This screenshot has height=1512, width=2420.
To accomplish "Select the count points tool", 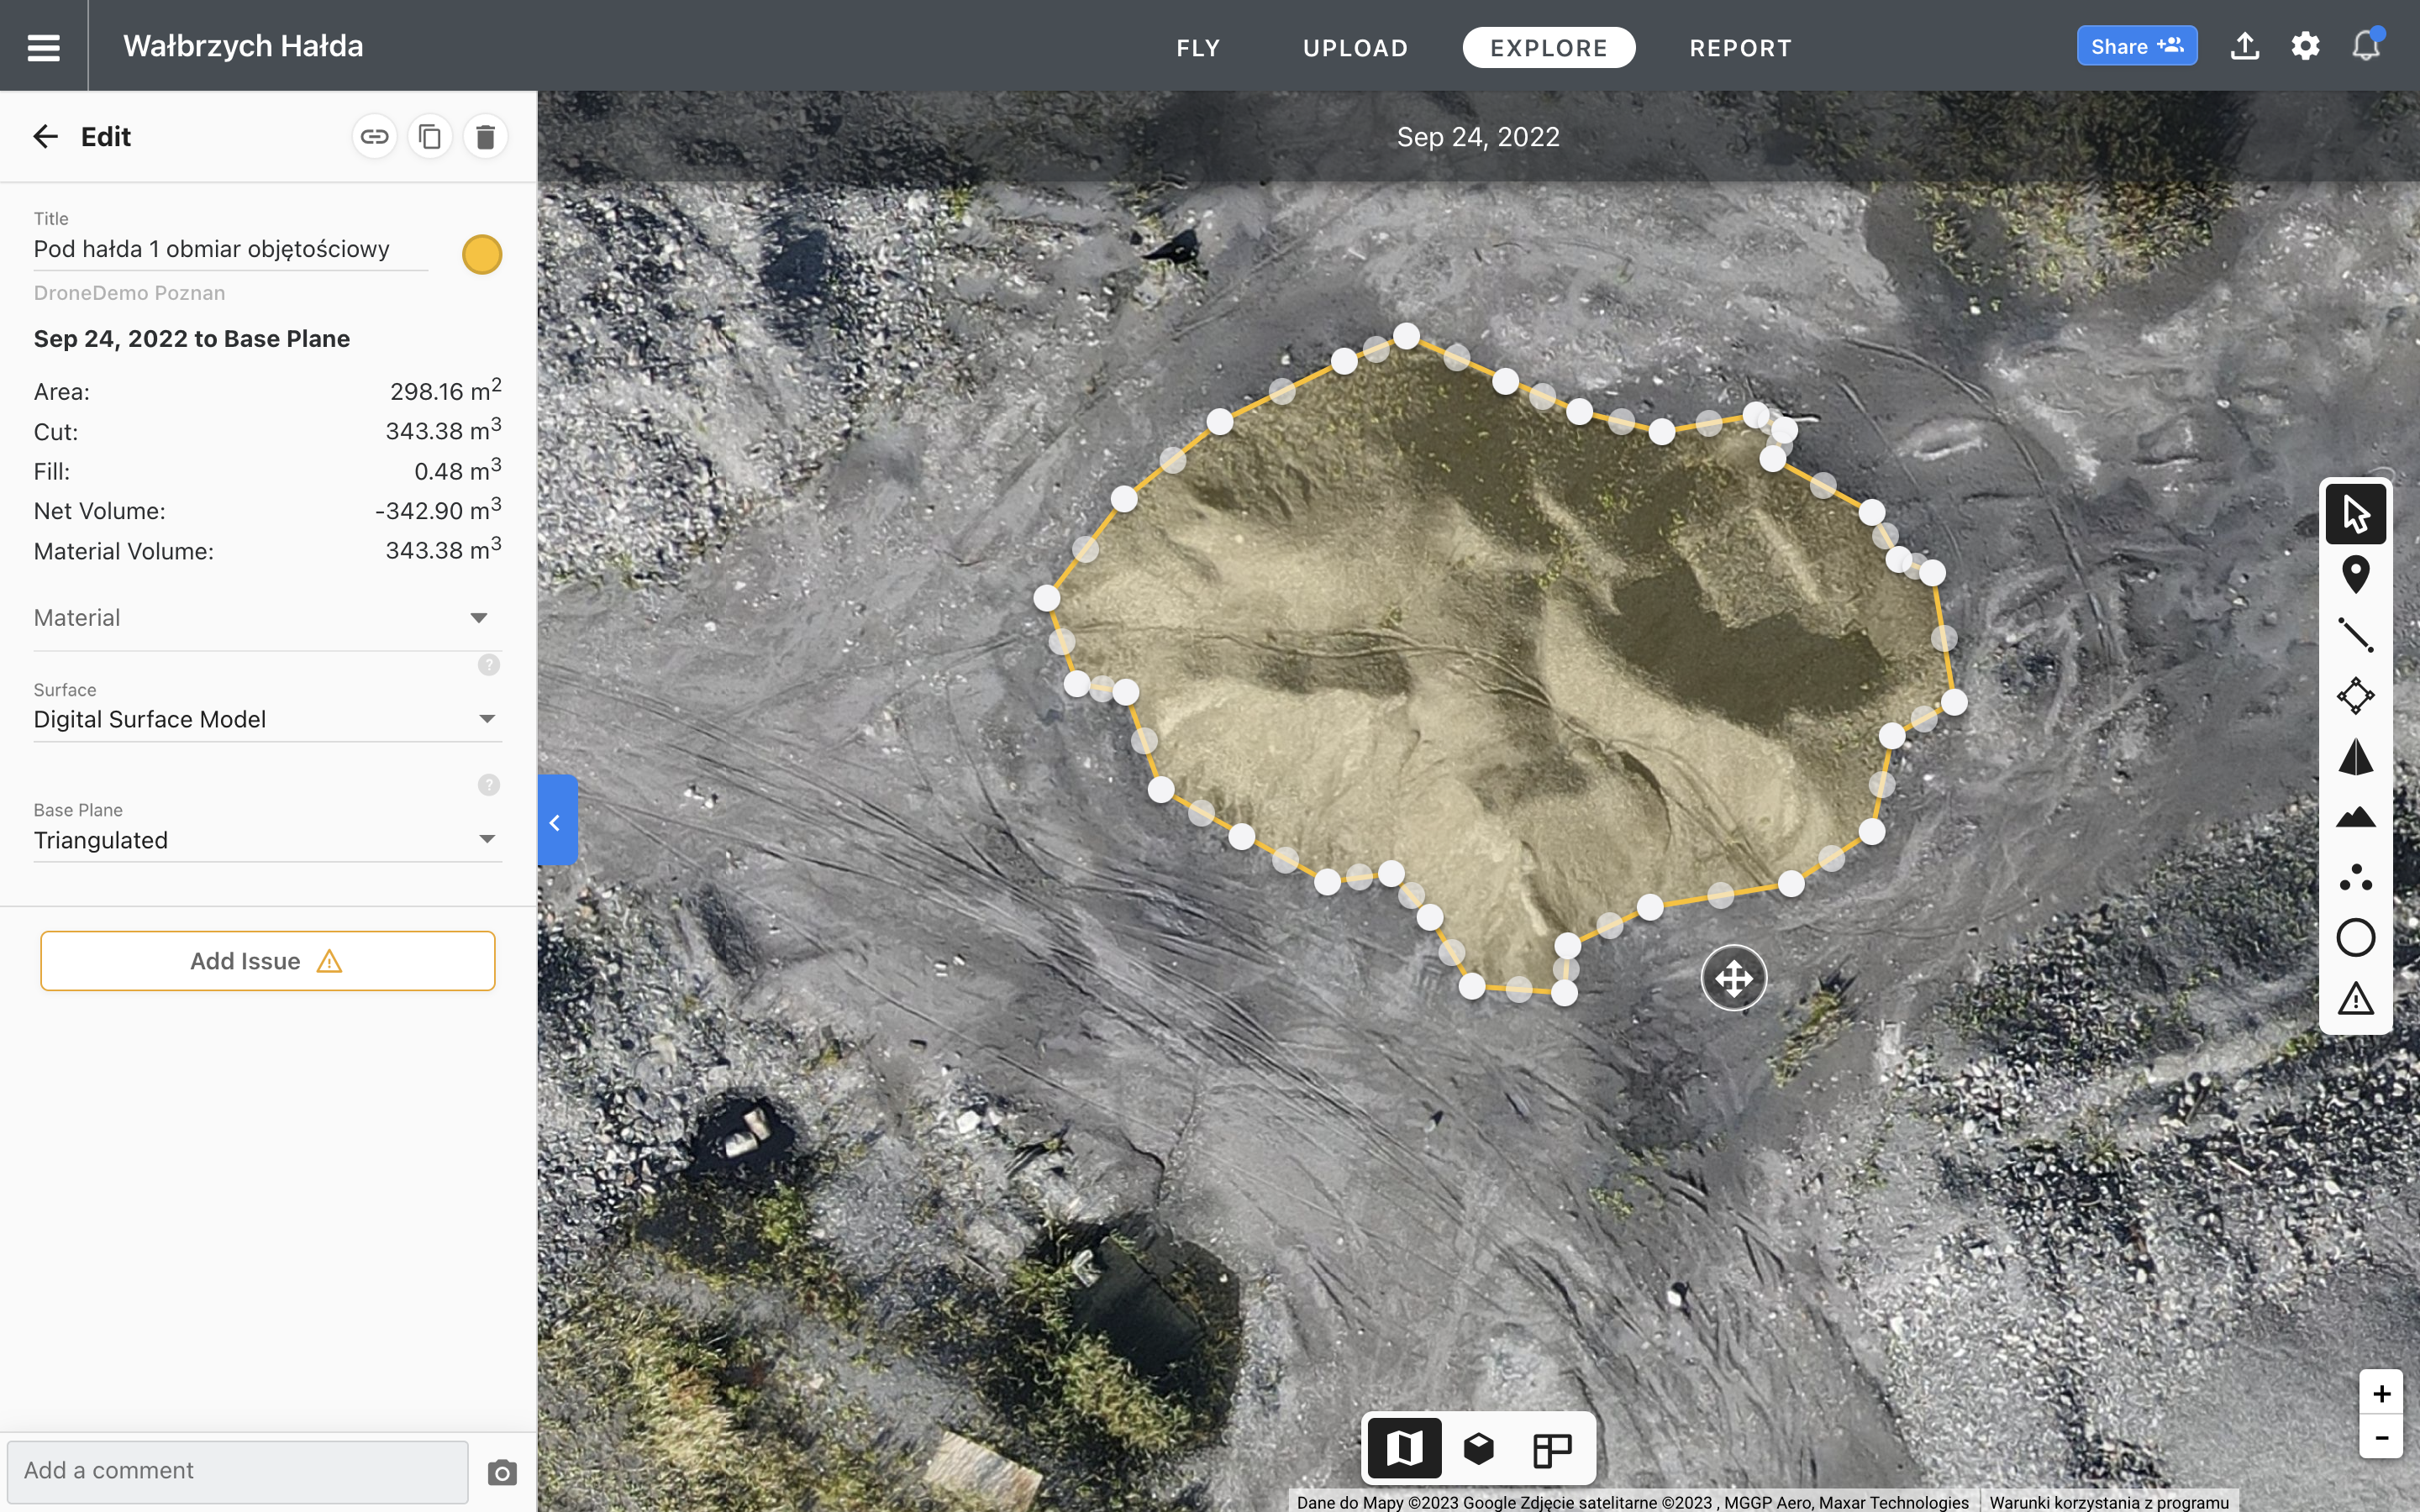I will click(x=2355, y=878).
